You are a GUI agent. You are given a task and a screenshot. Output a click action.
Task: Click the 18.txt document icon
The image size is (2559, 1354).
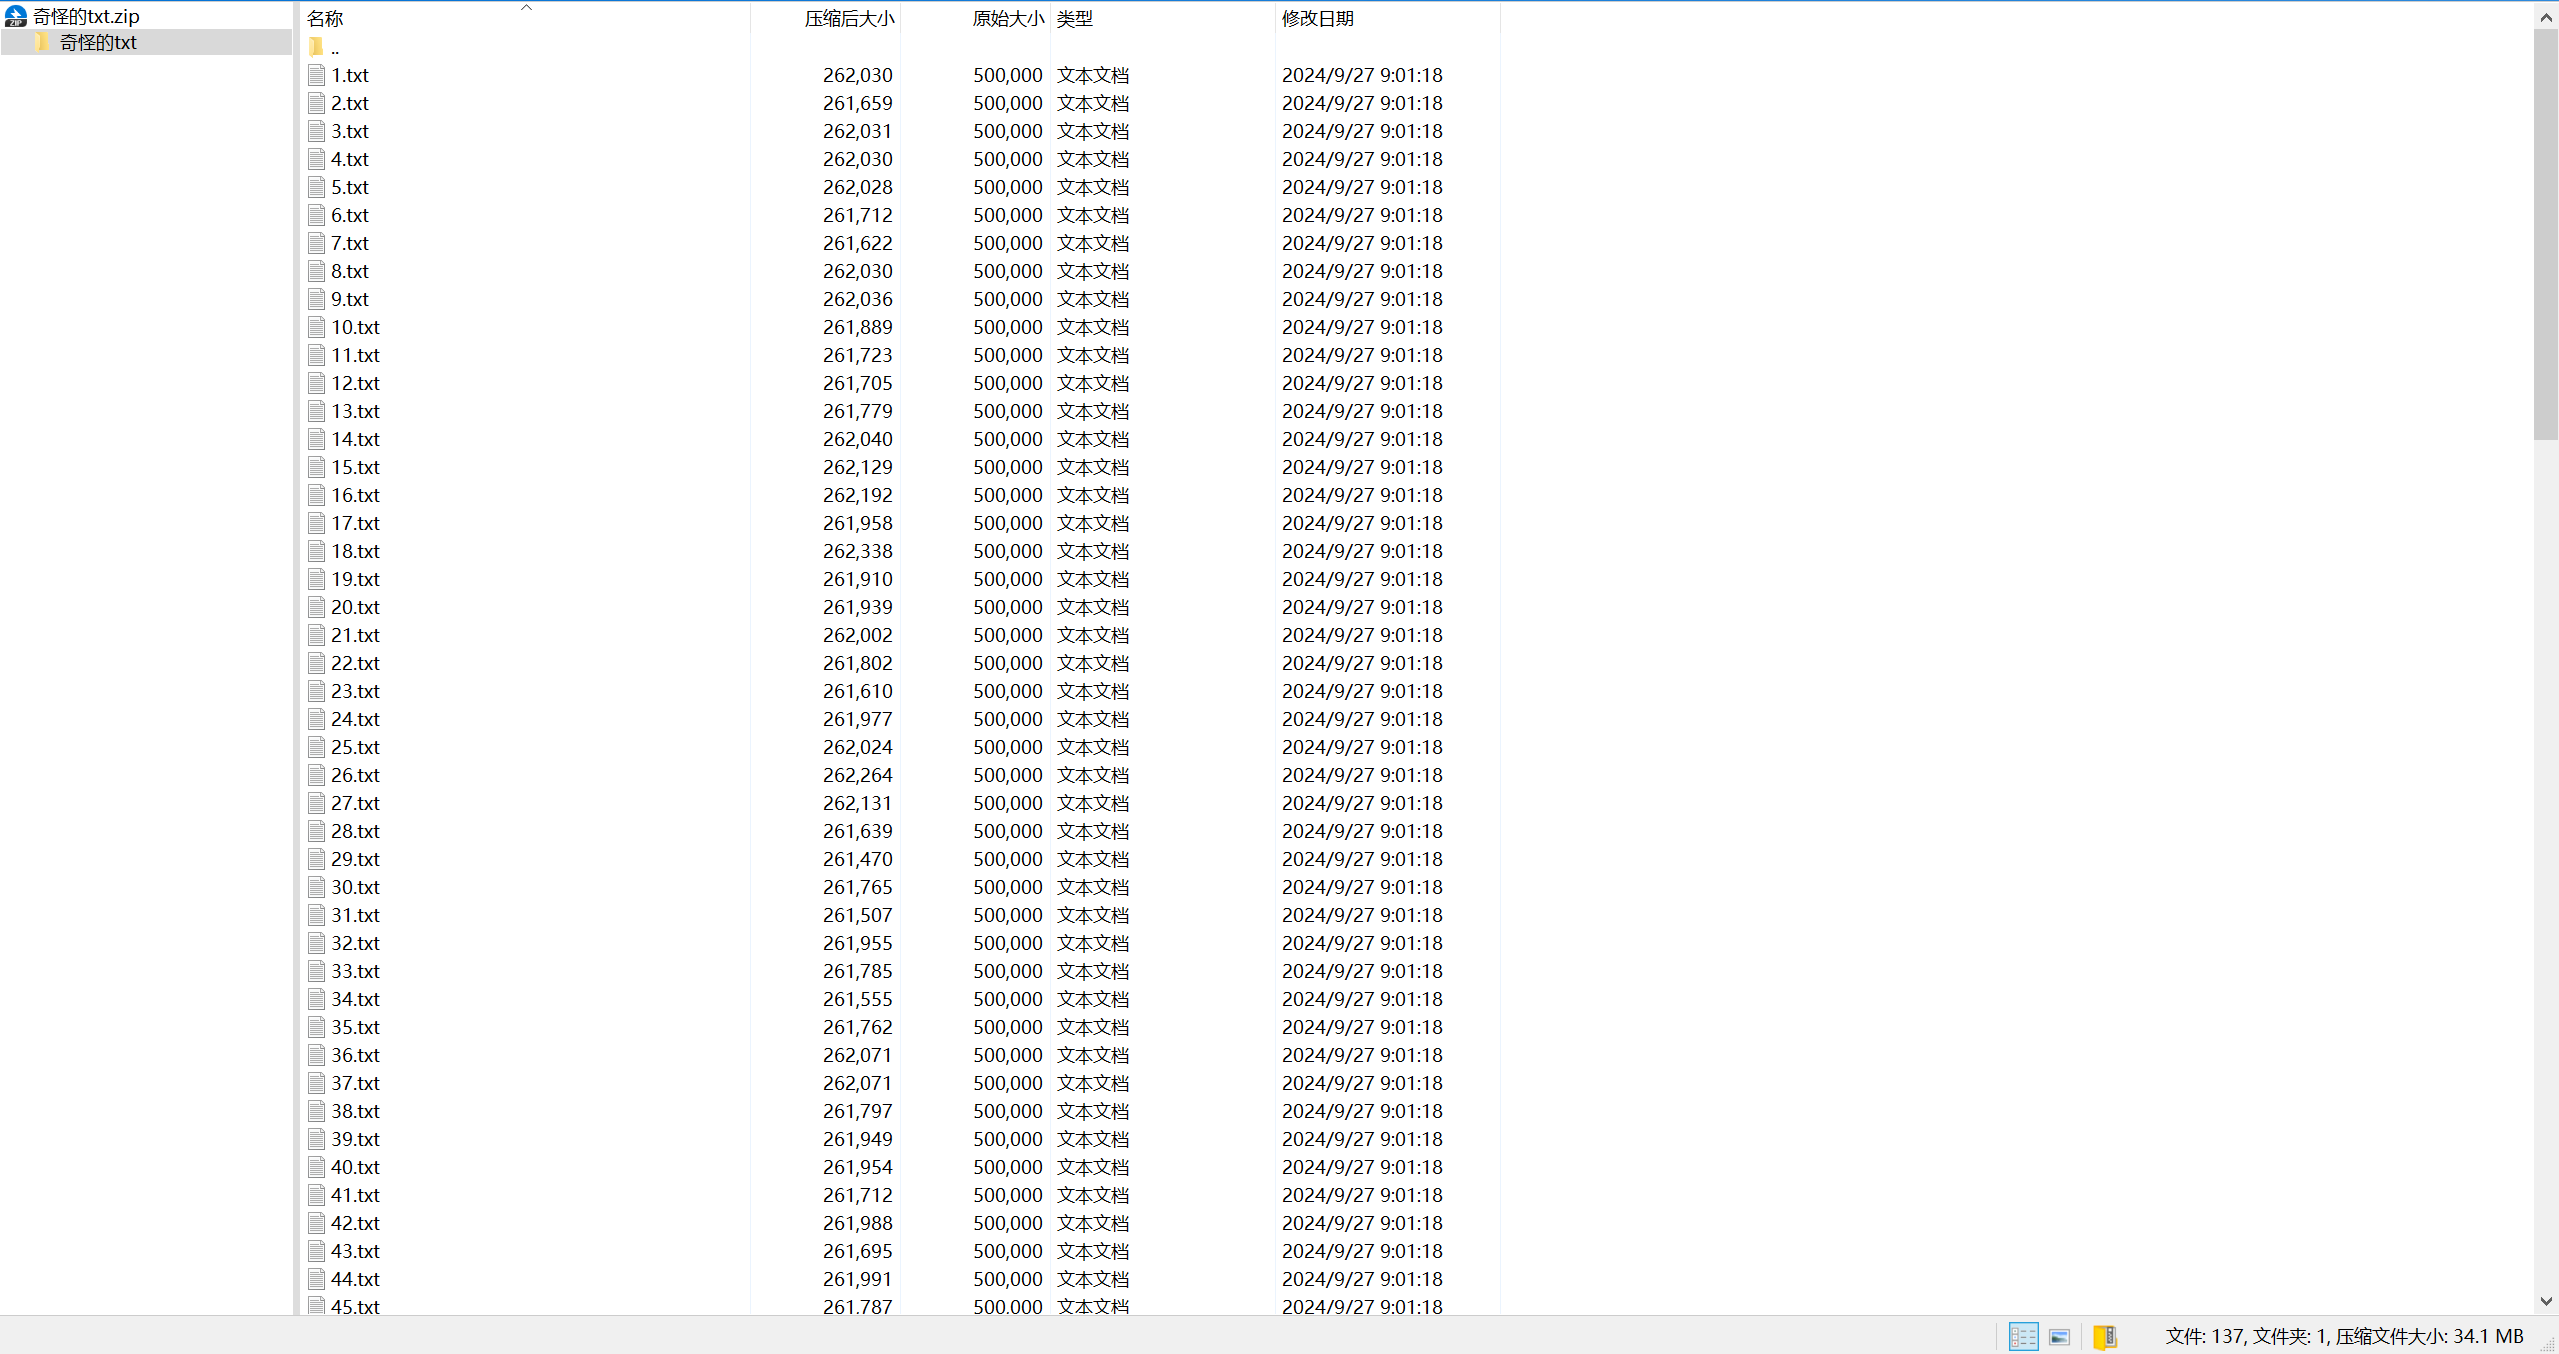pos(317,551)
